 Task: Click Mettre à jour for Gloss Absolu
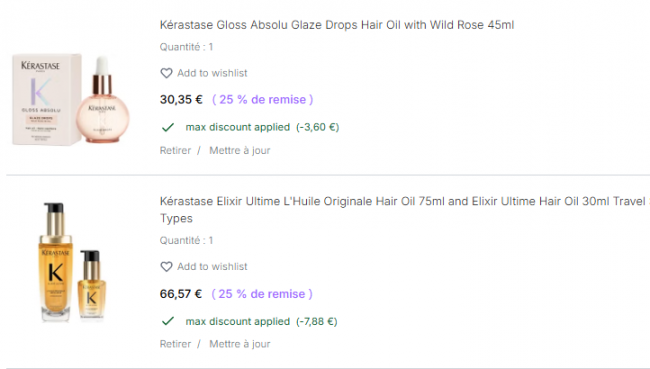point(240,151)
